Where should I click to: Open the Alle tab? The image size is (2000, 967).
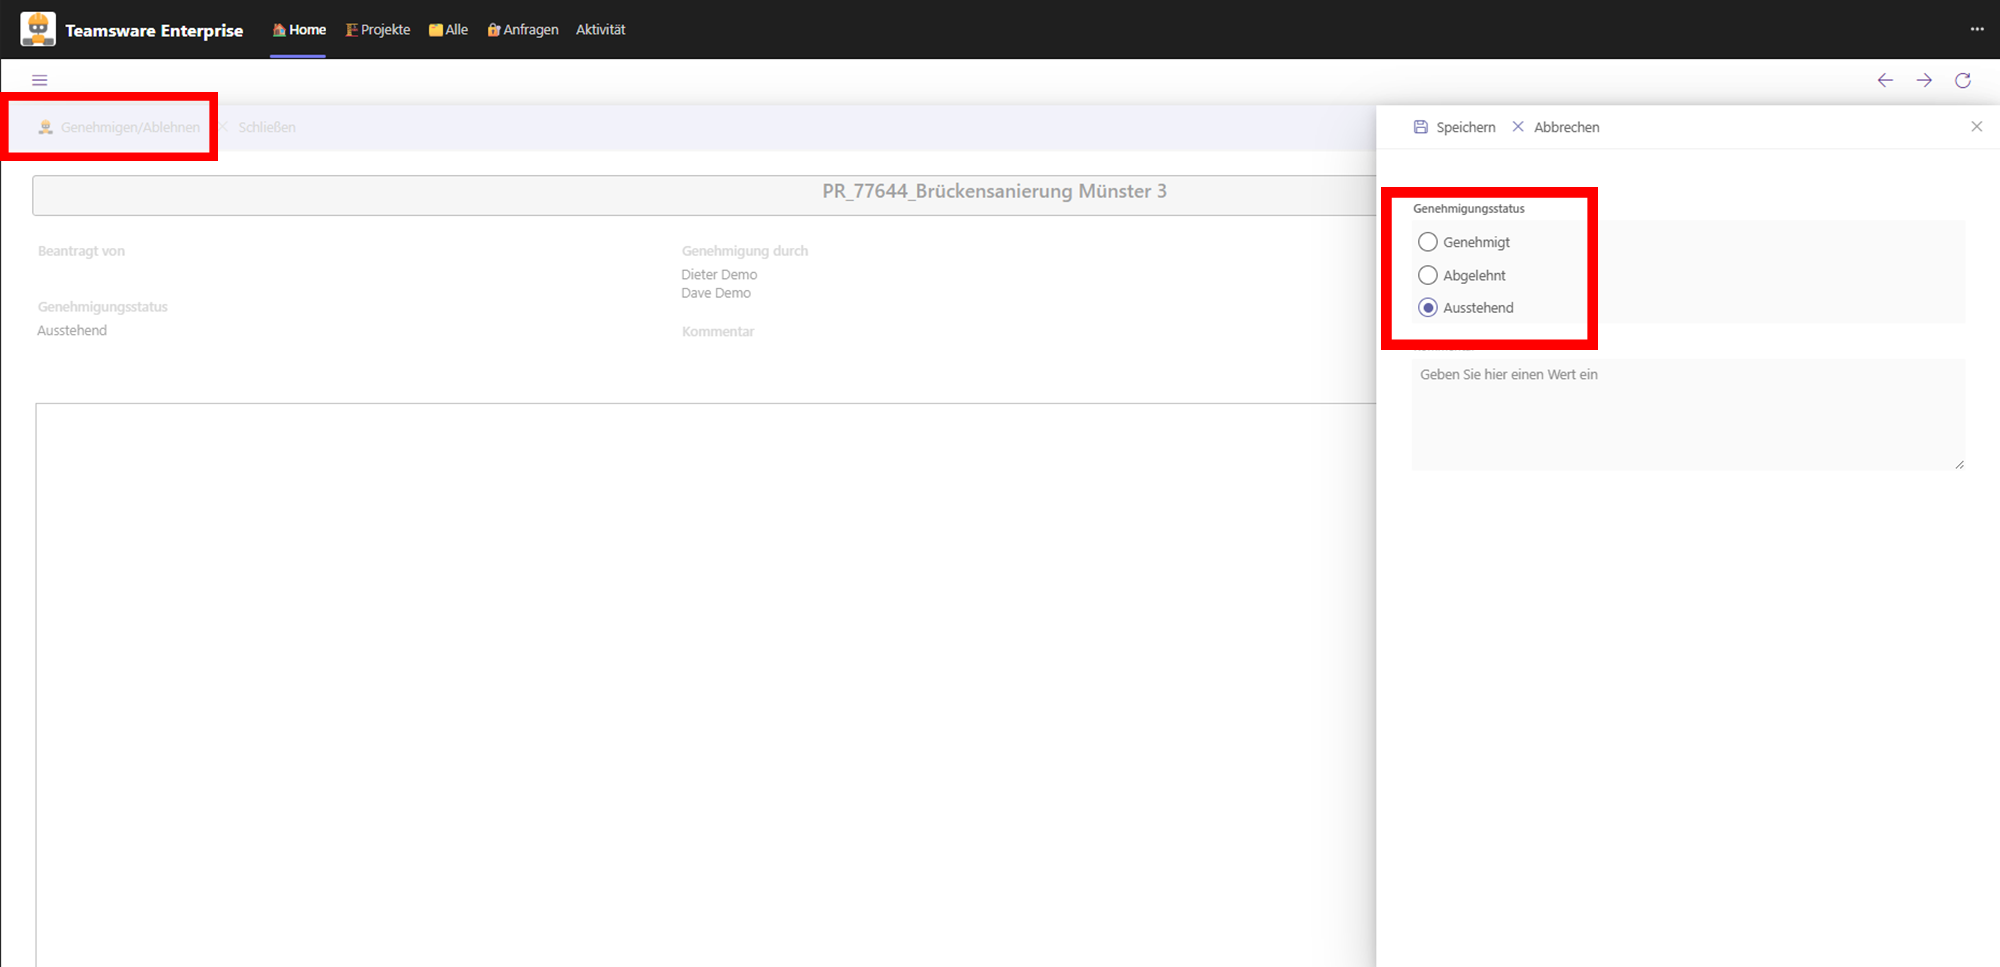(x=448, y=30)
